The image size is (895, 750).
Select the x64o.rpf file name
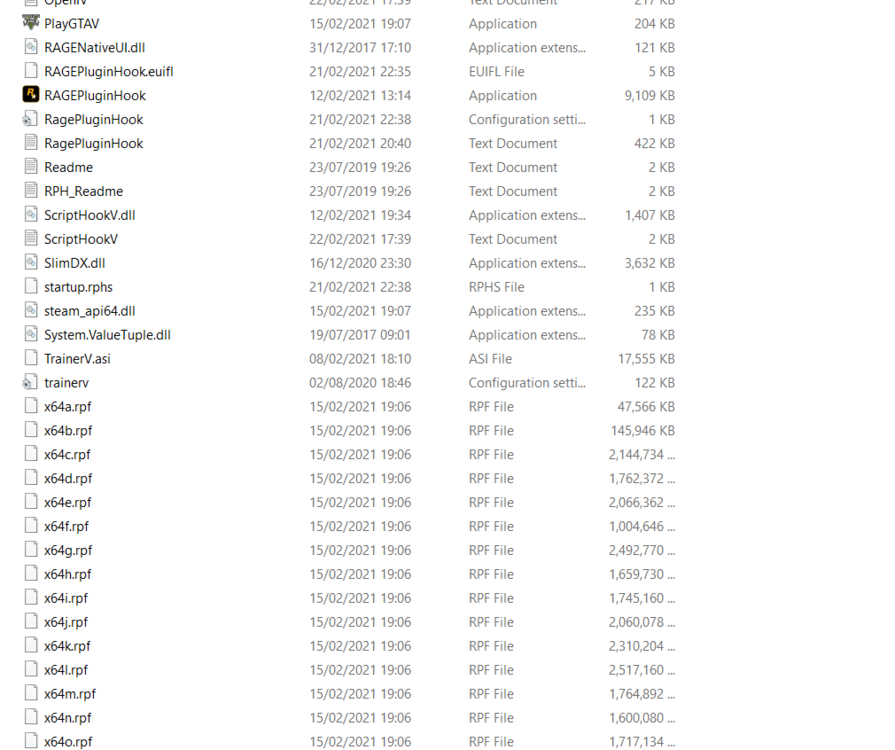click(x=68, y=741)
